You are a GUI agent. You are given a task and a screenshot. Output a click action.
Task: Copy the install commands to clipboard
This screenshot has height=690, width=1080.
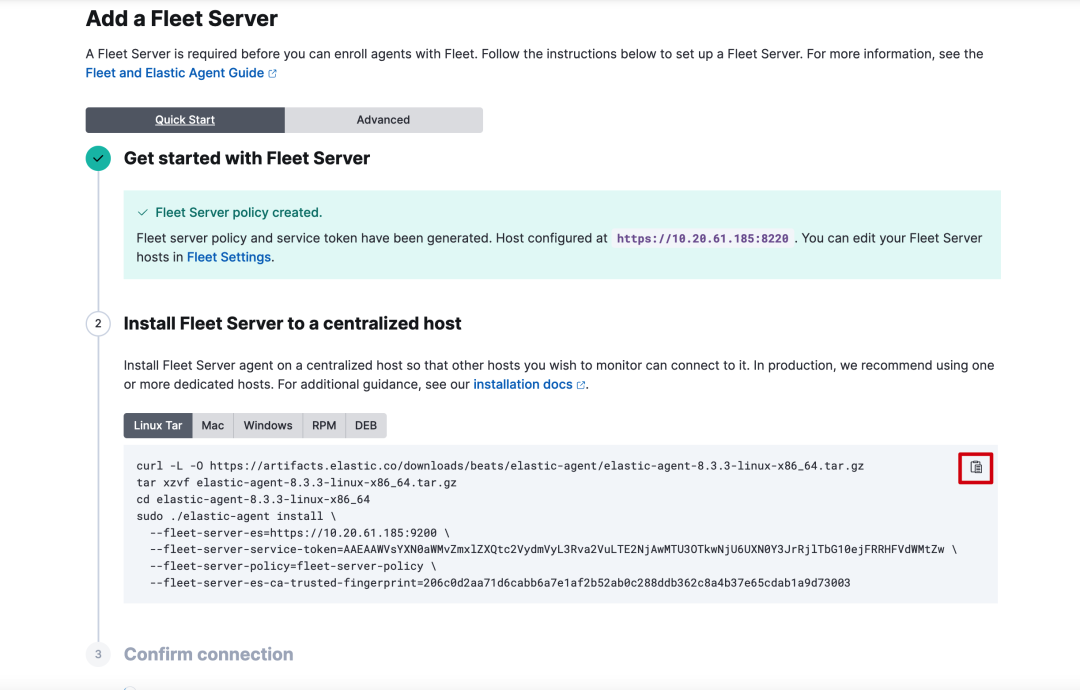point(976,467)
